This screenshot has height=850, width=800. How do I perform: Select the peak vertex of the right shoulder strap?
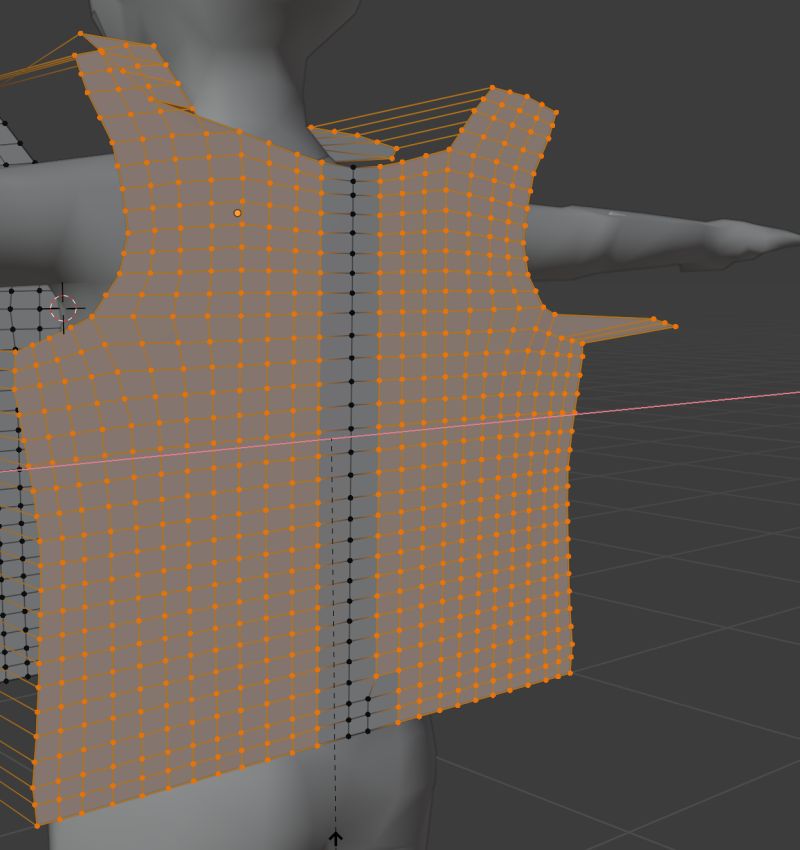pos(492,87)
